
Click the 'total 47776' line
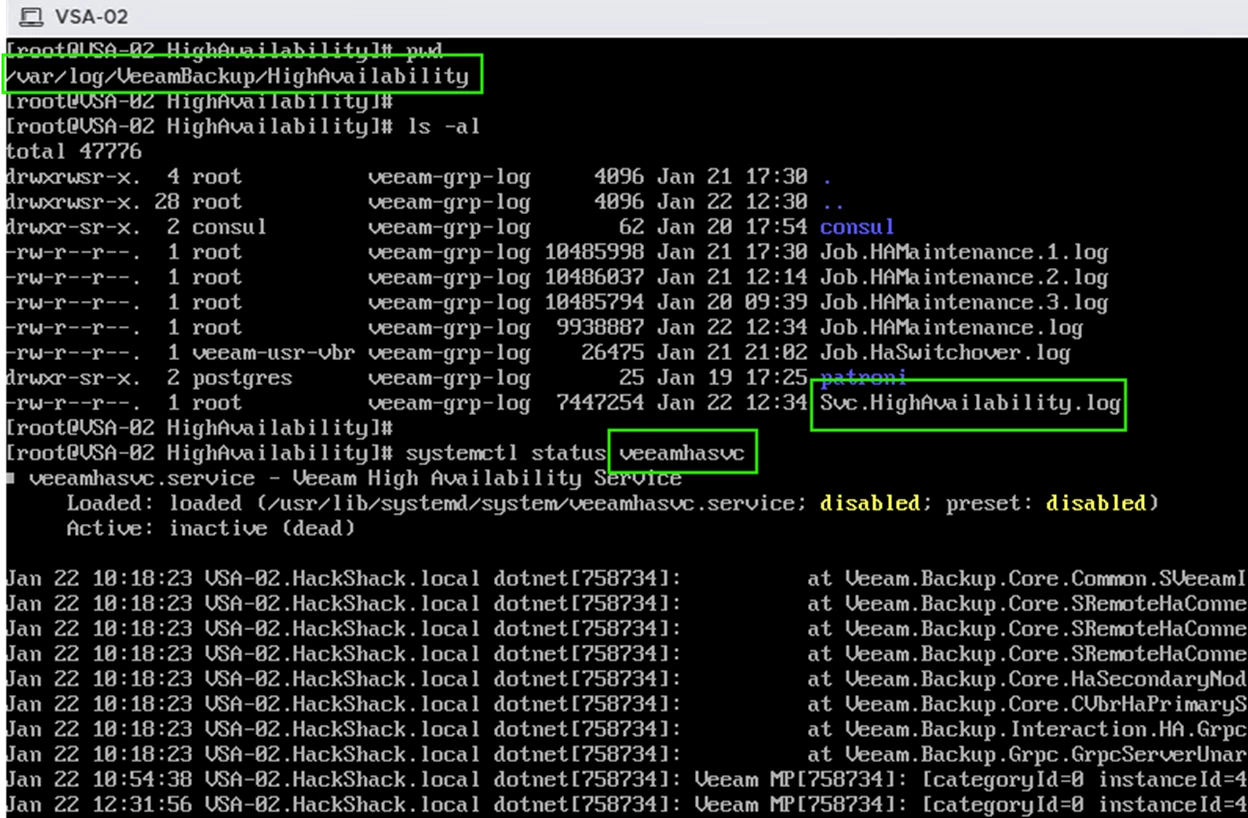(x=74, y=152)
